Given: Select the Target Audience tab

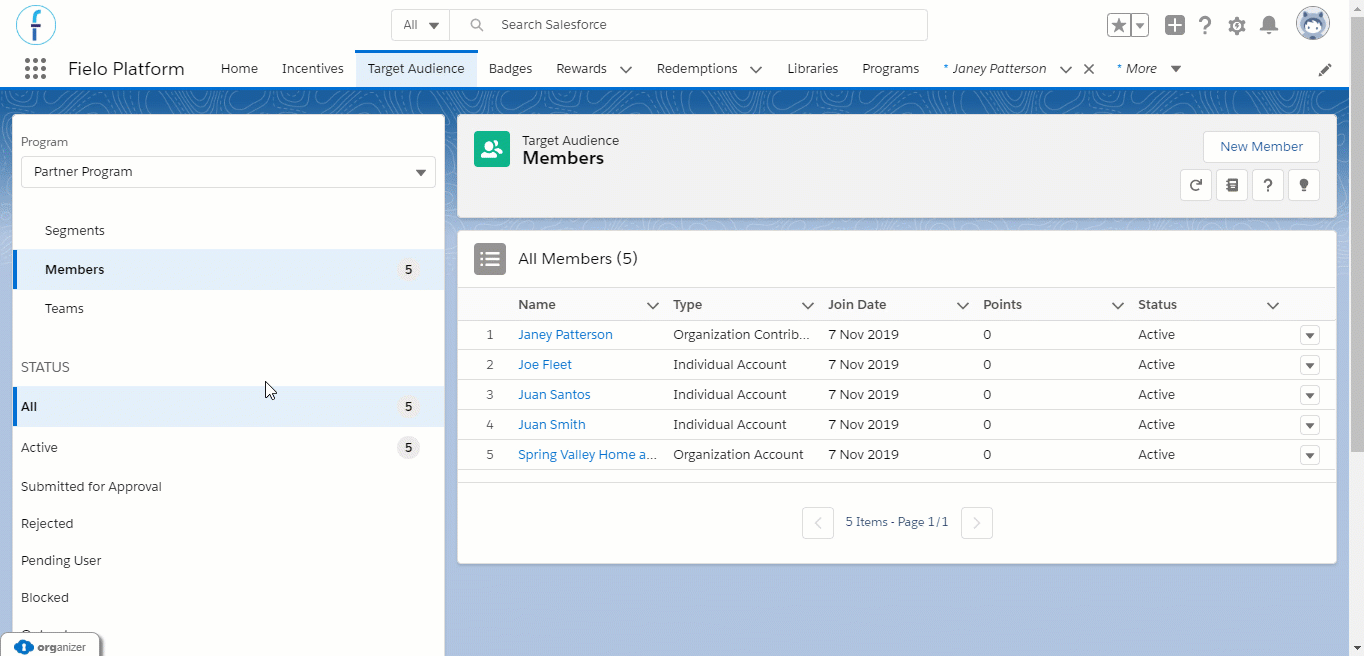Looking at the screenshot, I should pos(416,69).
